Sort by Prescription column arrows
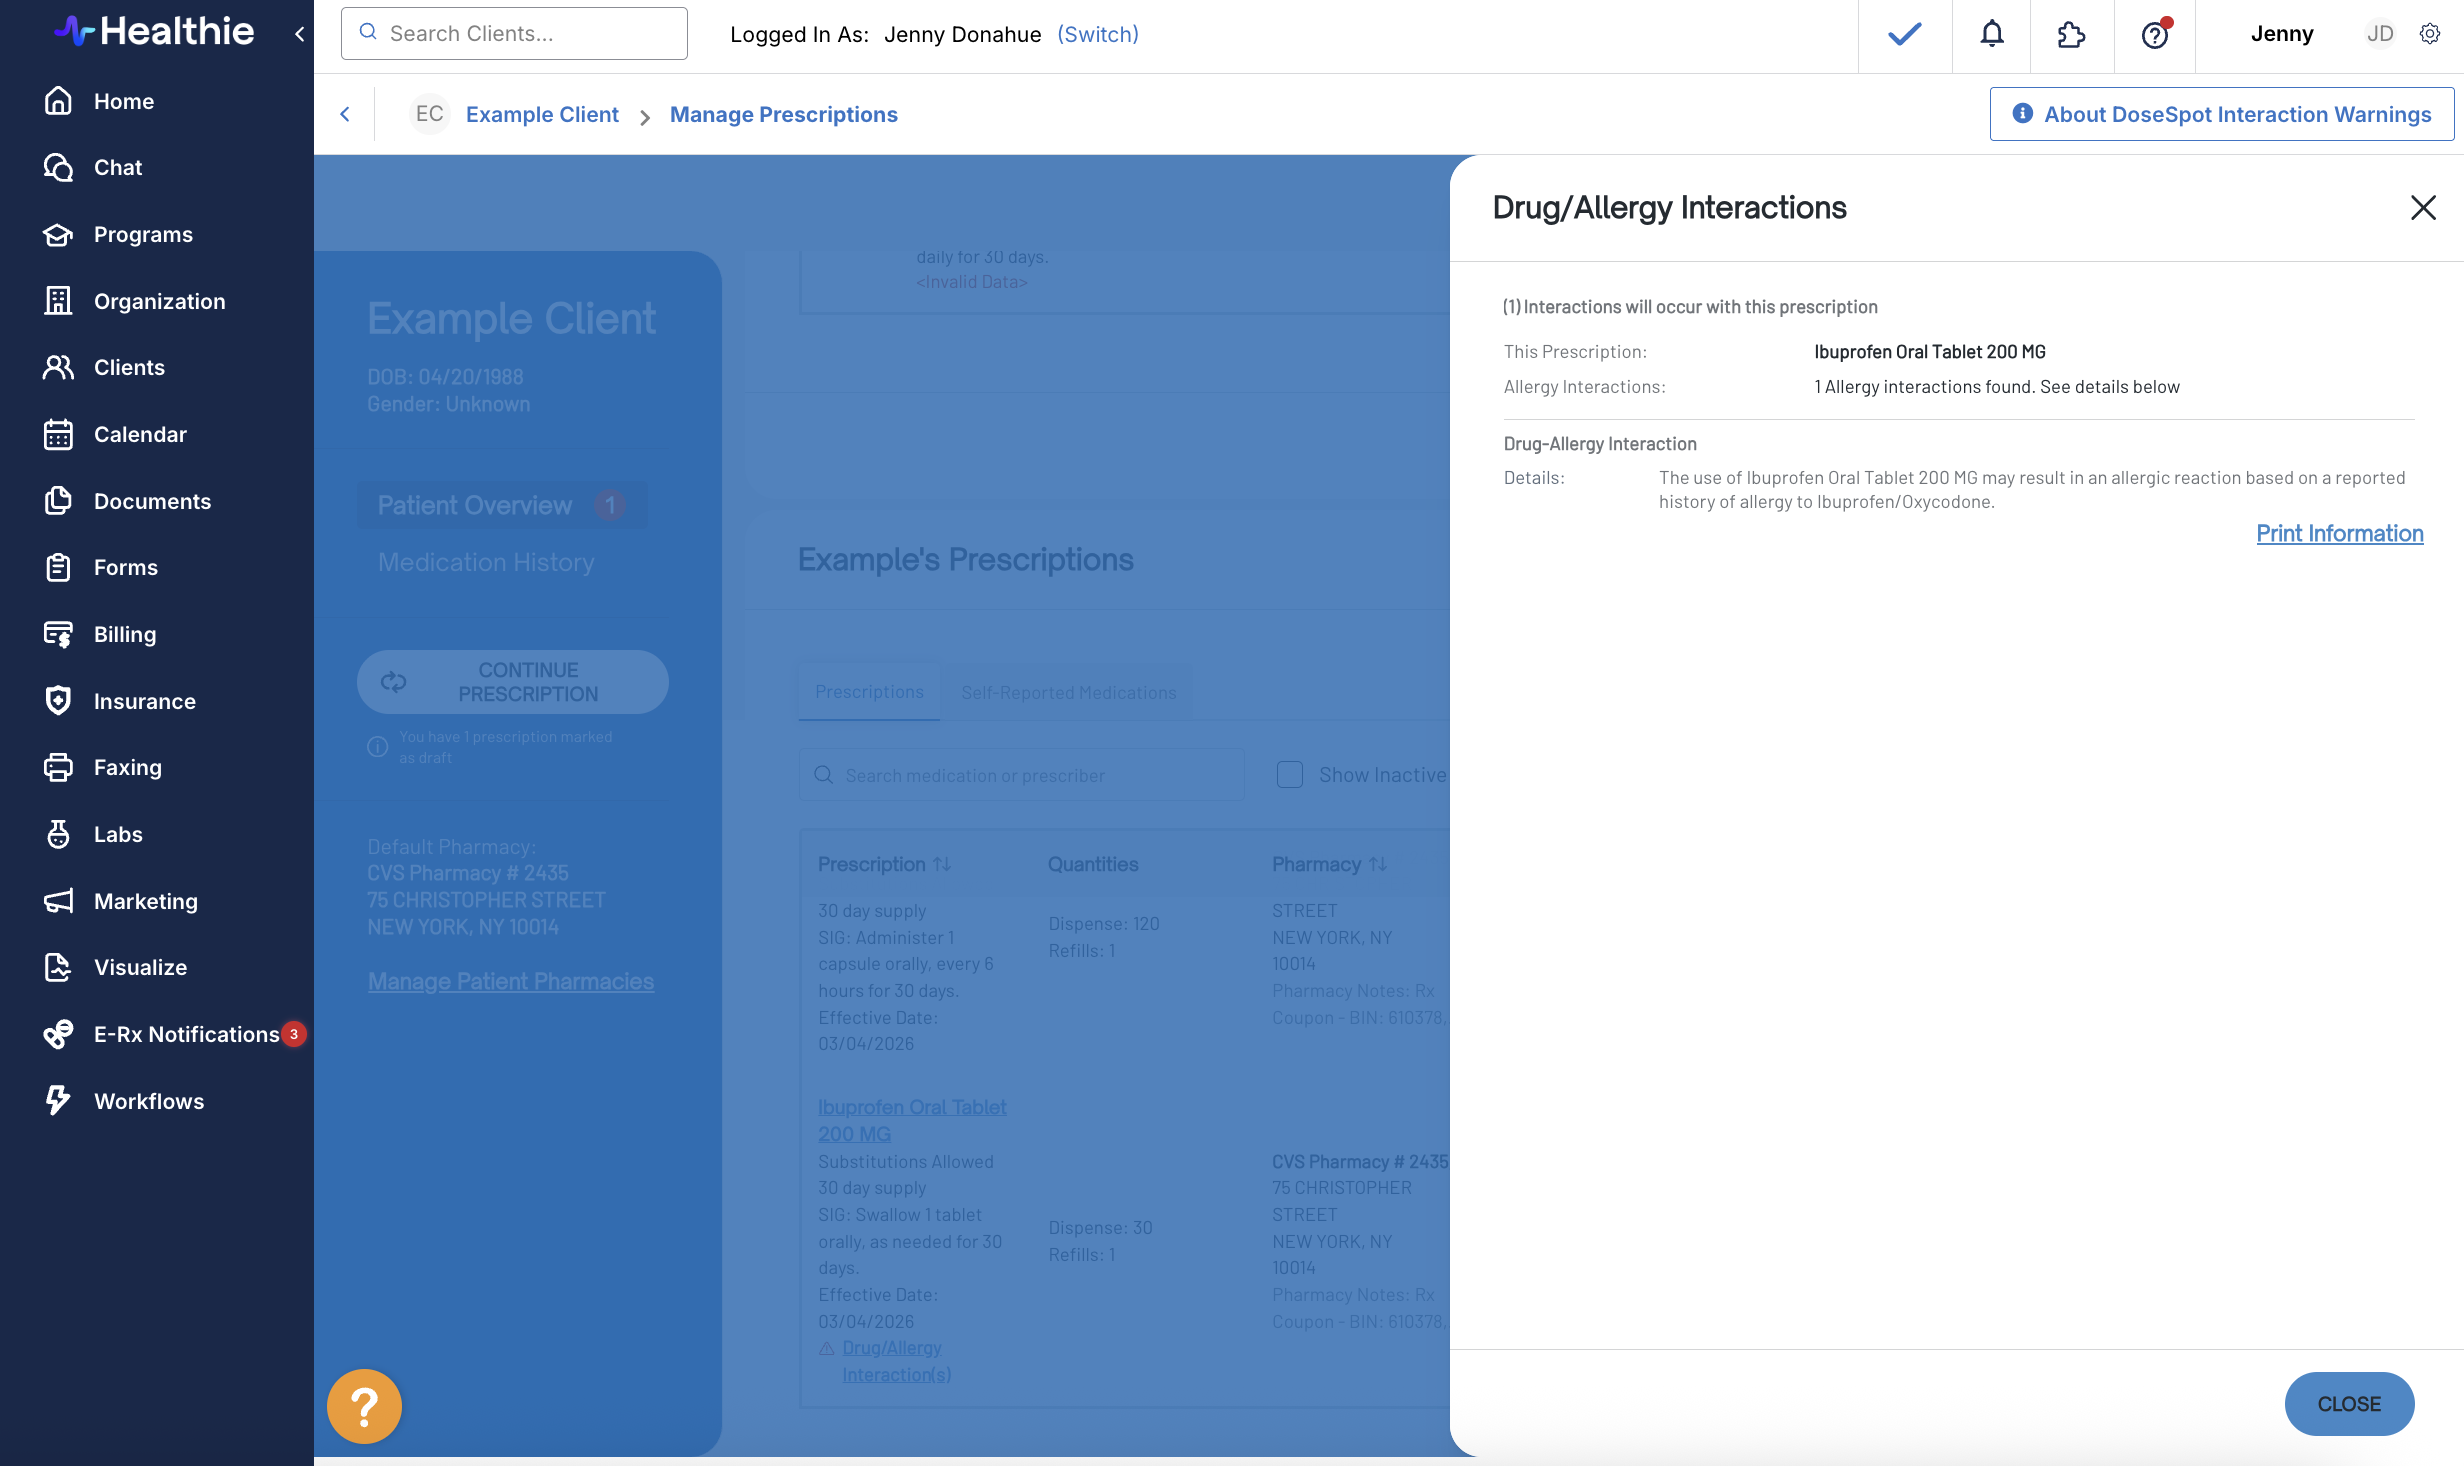 tap(942, 864)
